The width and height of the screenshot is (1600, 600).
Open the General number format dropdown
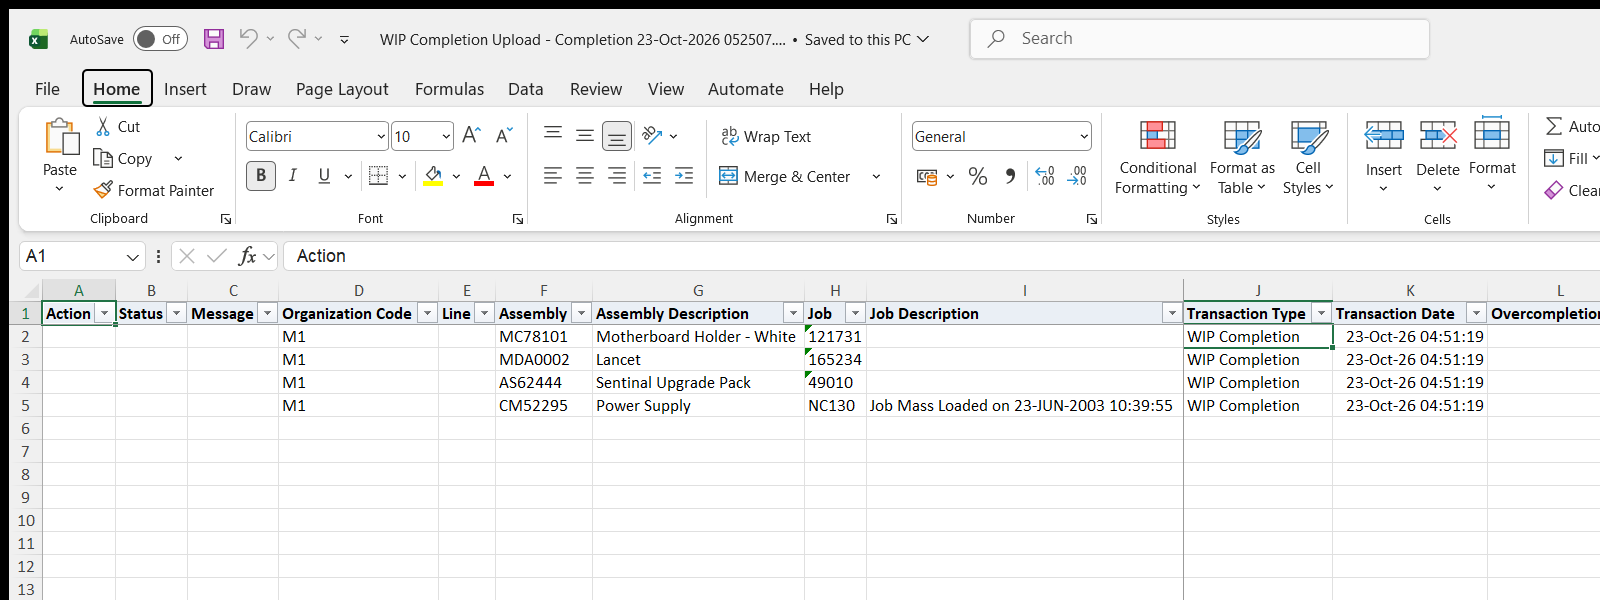[1084, 137]
